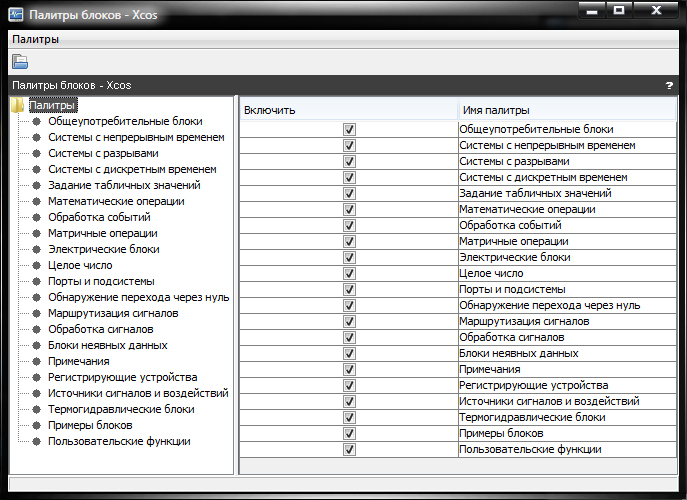Uncheck Маршрутизация сигналов checkbox
The width and height of the screenshot is (687, 500).
click(x=349, y=321)
